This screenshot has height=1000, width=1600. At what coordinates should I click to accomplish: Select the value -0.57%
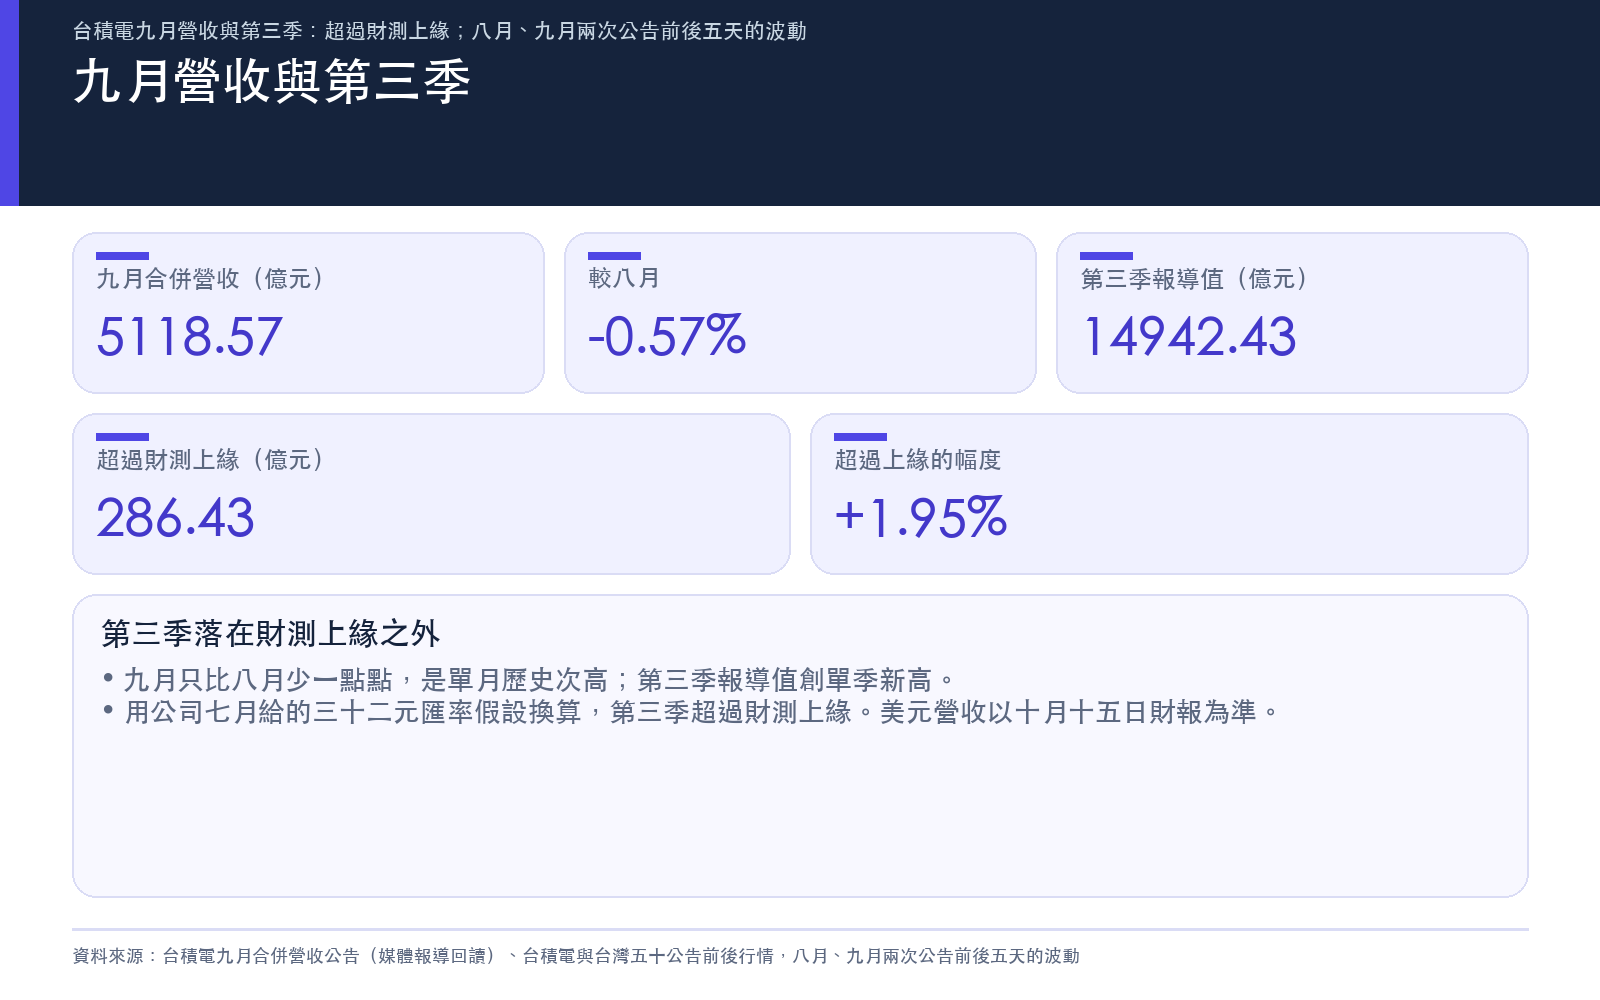pyautogui.click(x=667, y=336)
